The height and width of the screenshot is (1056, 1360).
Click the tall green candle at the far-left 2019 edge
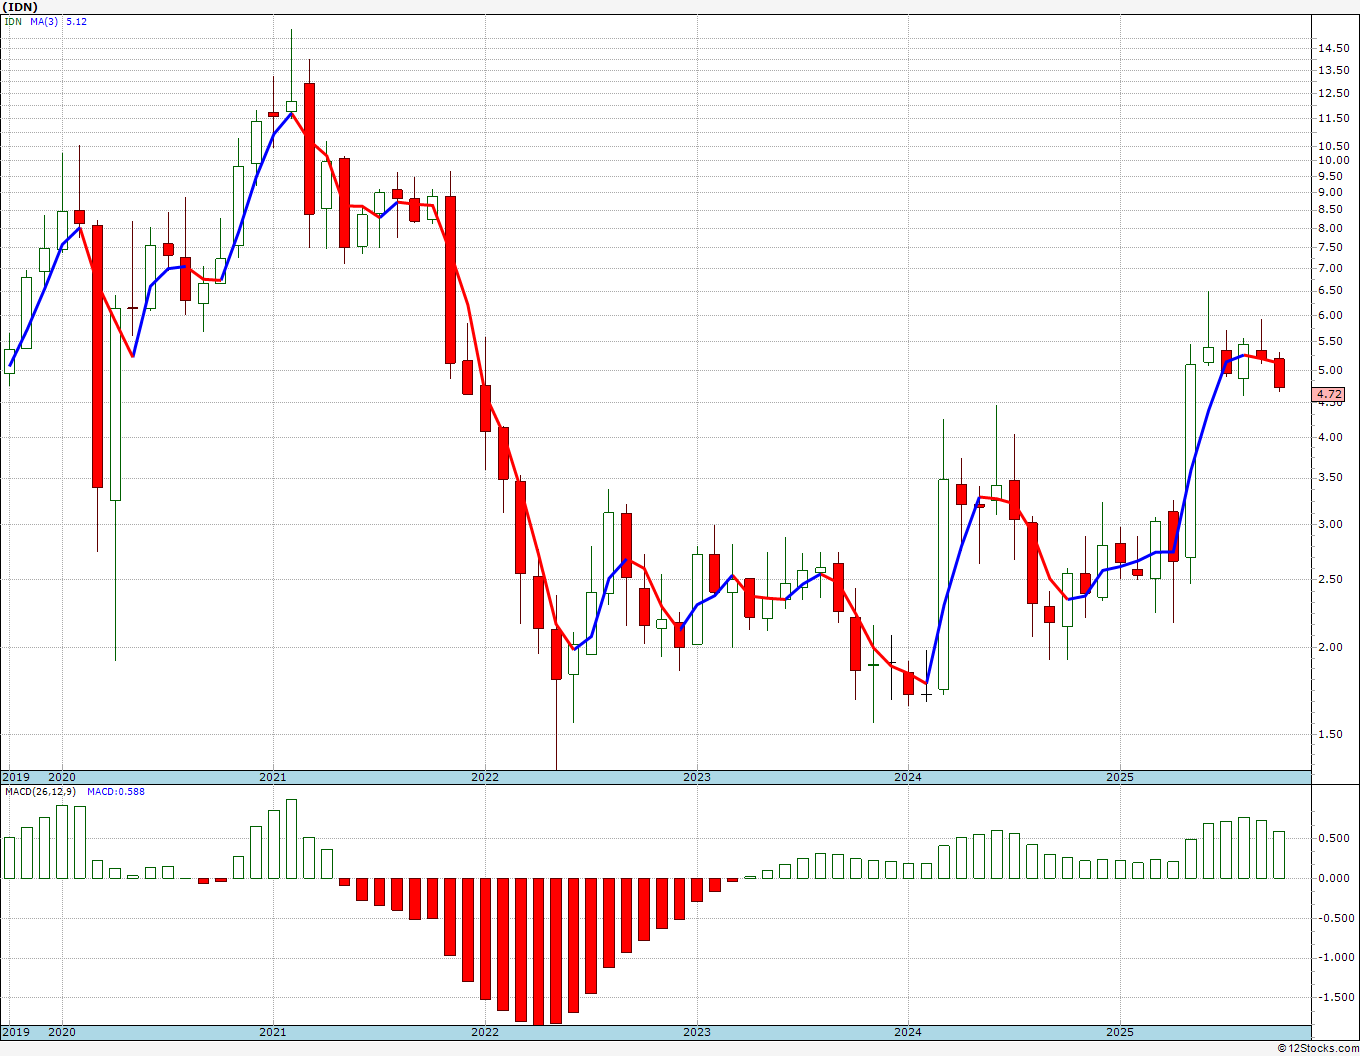click(x=26, y=313)
